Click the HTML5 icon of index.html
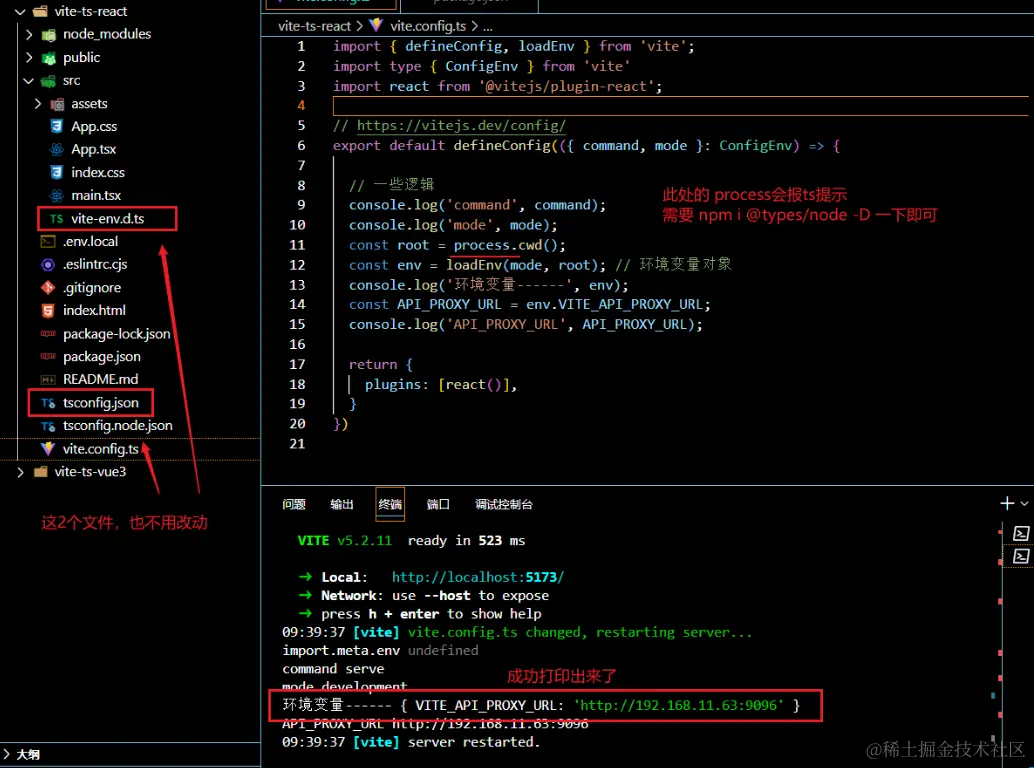 47,310
